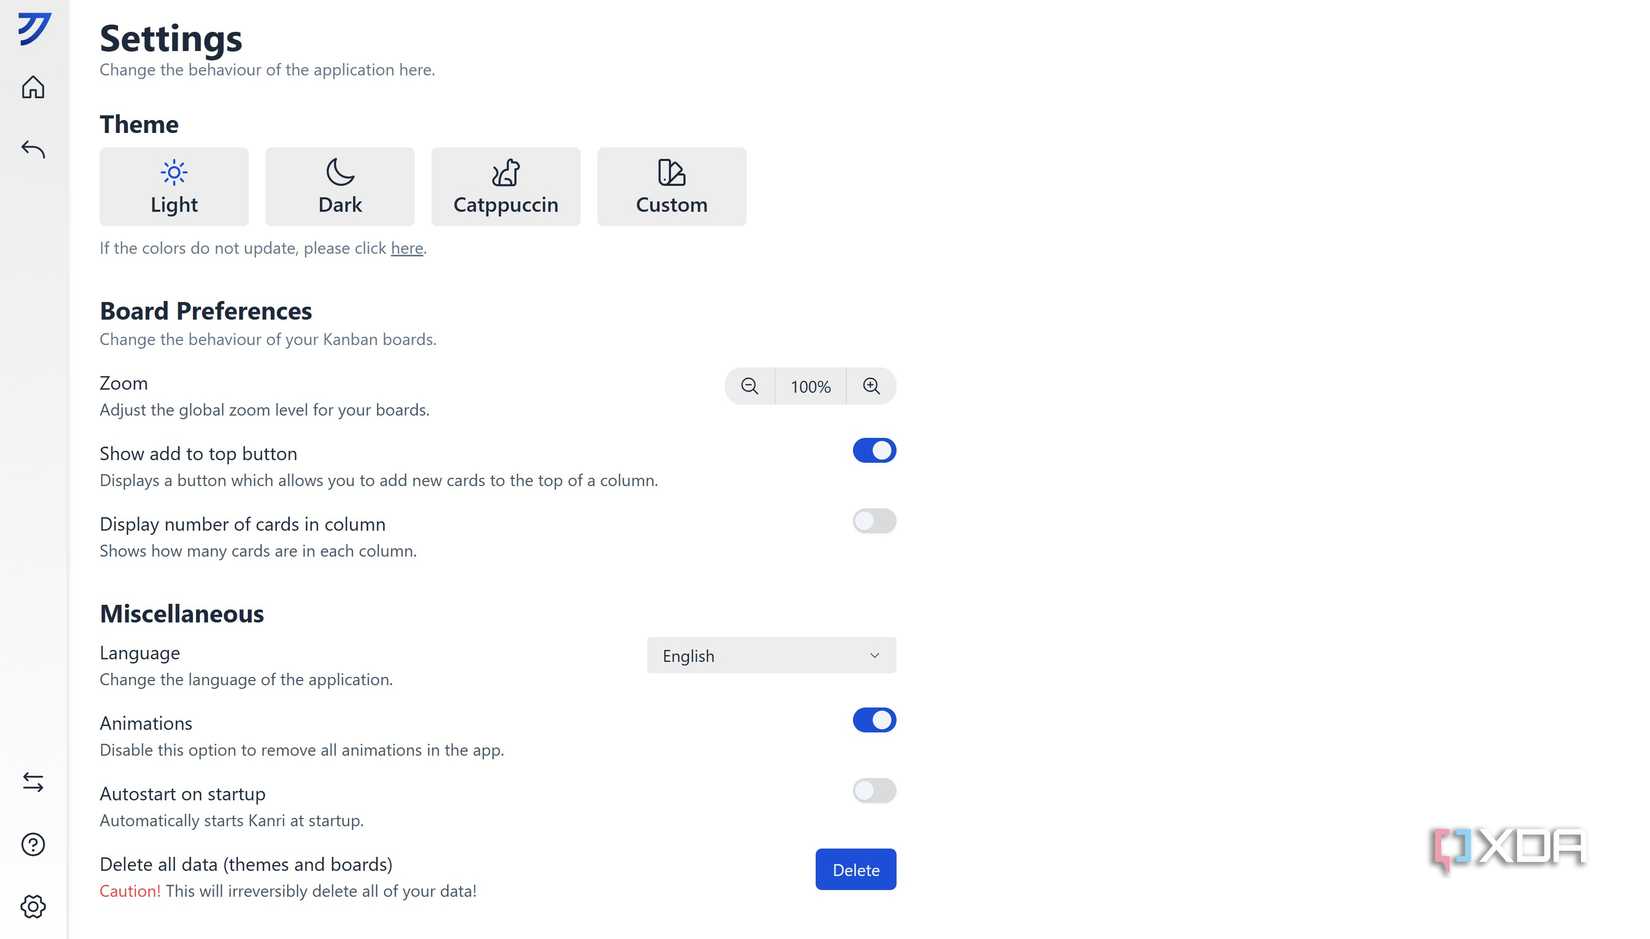Disable the Show add to top button toggle
The image size is (1650, 939).
click(874, 450)
